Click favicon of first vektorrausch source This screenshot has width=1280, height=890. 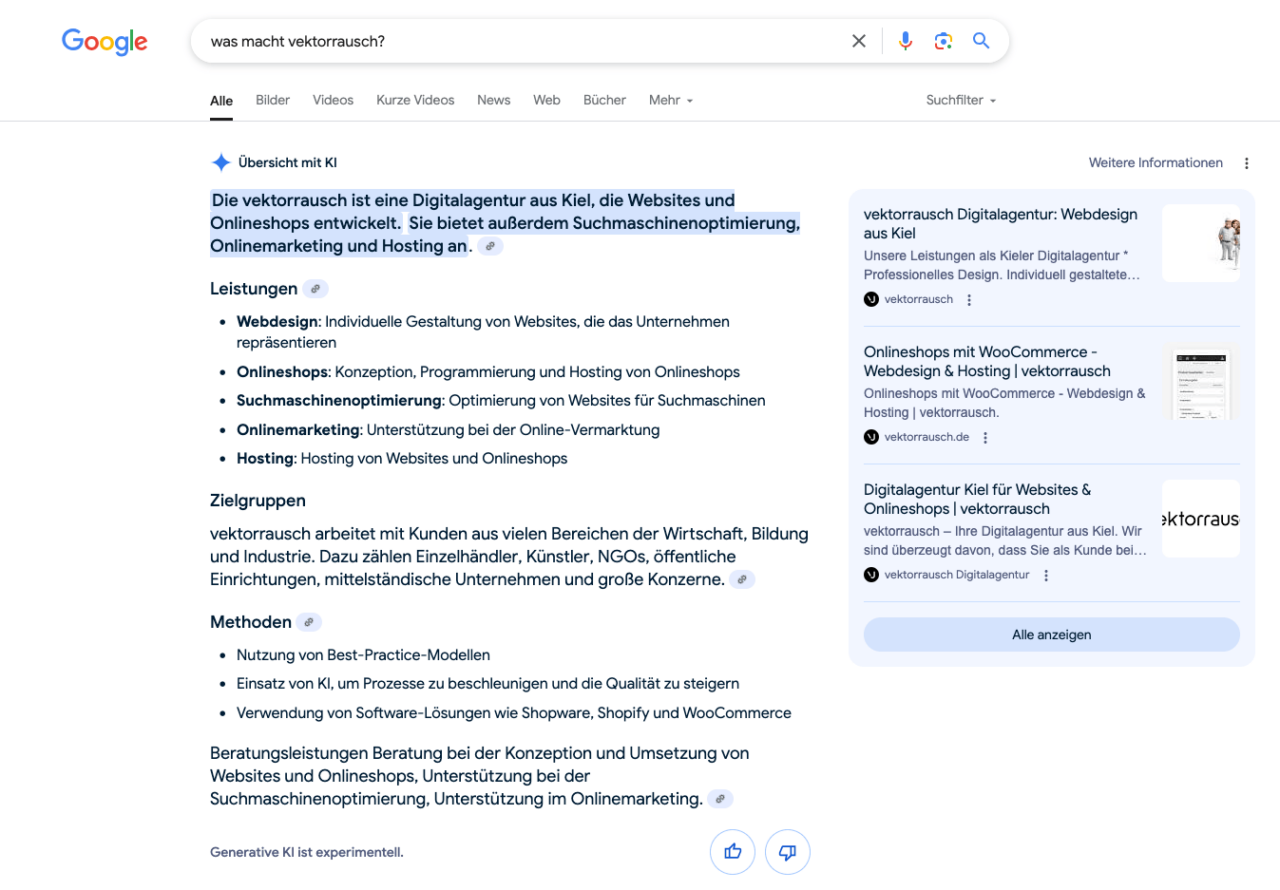pyautogui.click(x=871, y=299)
